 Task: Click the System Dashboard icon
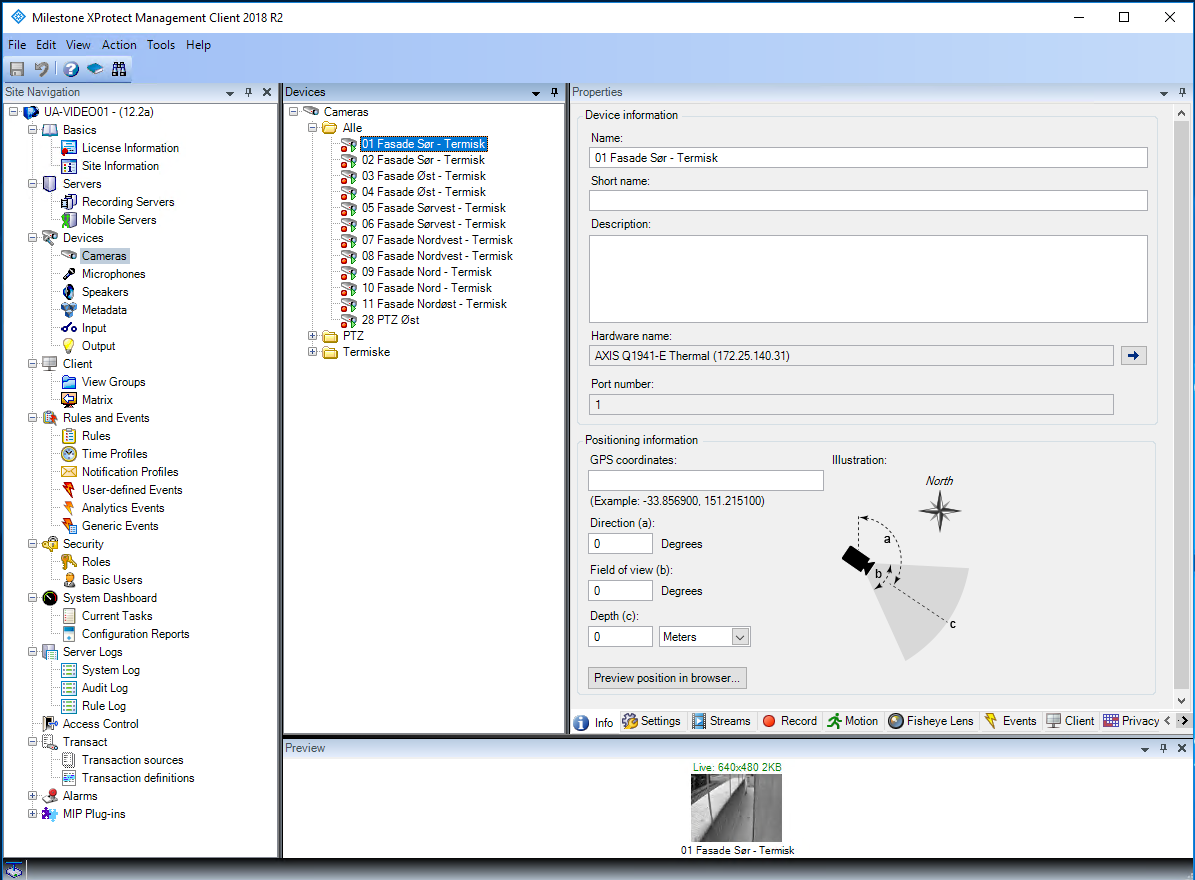pyautogui.click(x=50, y=598)
